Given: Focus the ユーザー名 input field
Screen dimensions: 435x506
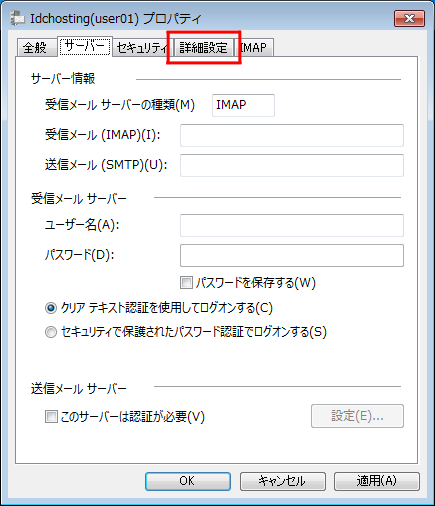Looking at the screenshot, I should click(292, 225).
